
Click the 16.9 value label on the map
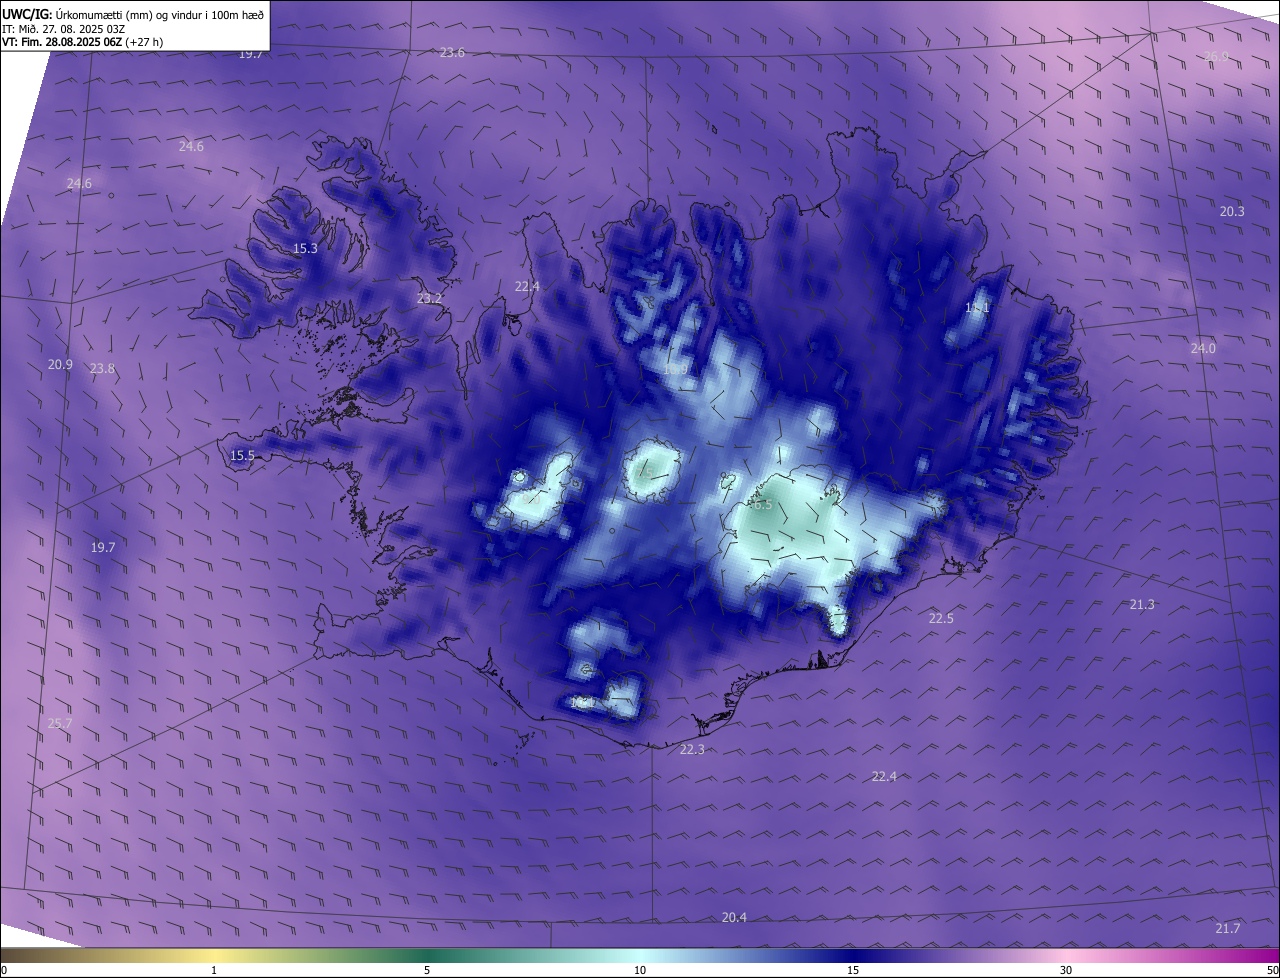[676, 369]
